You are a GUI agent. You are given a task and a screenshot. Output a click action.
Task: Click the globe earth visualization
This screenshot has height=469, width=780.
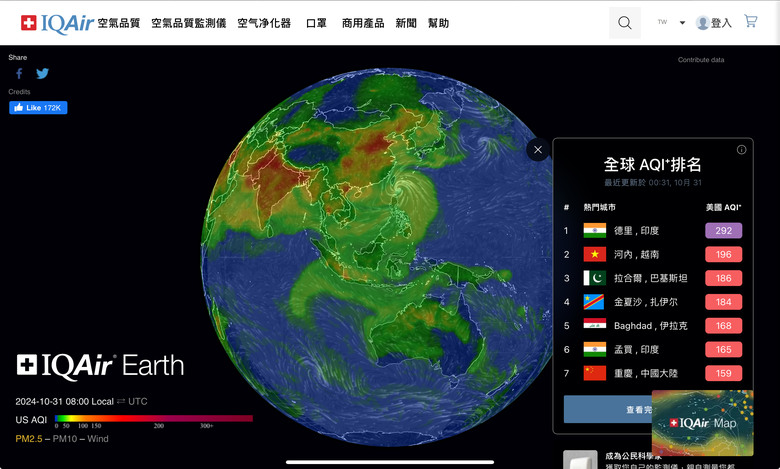coord(378,258)
